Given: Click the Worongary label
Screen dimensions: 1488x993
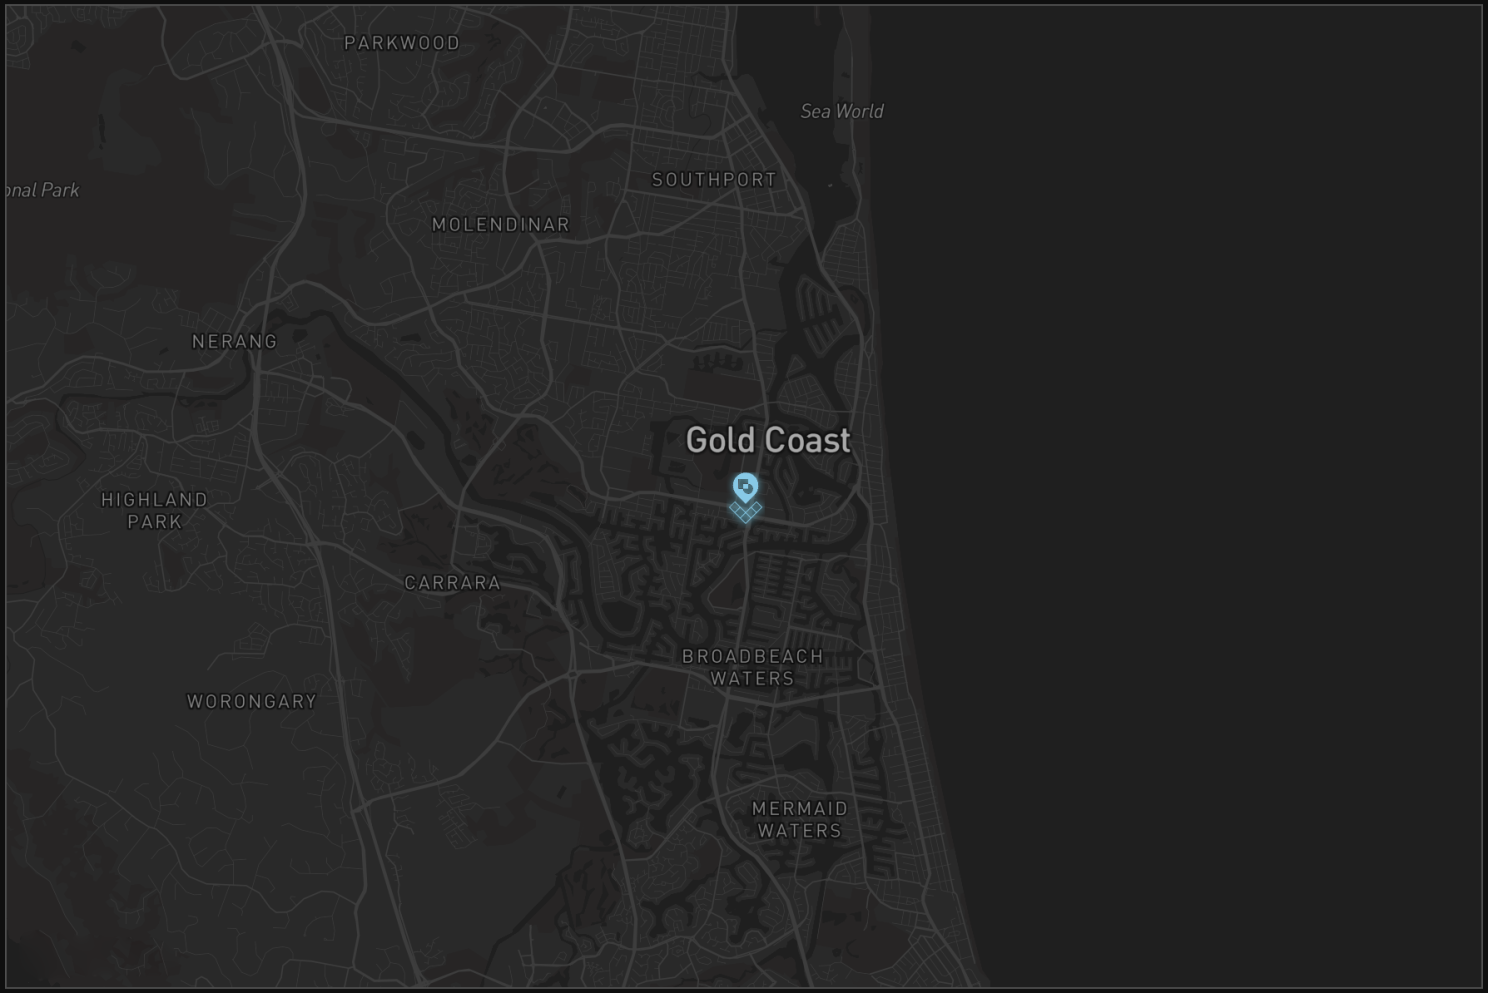Looking at the screenshot, I should click(x=252, y=702).
